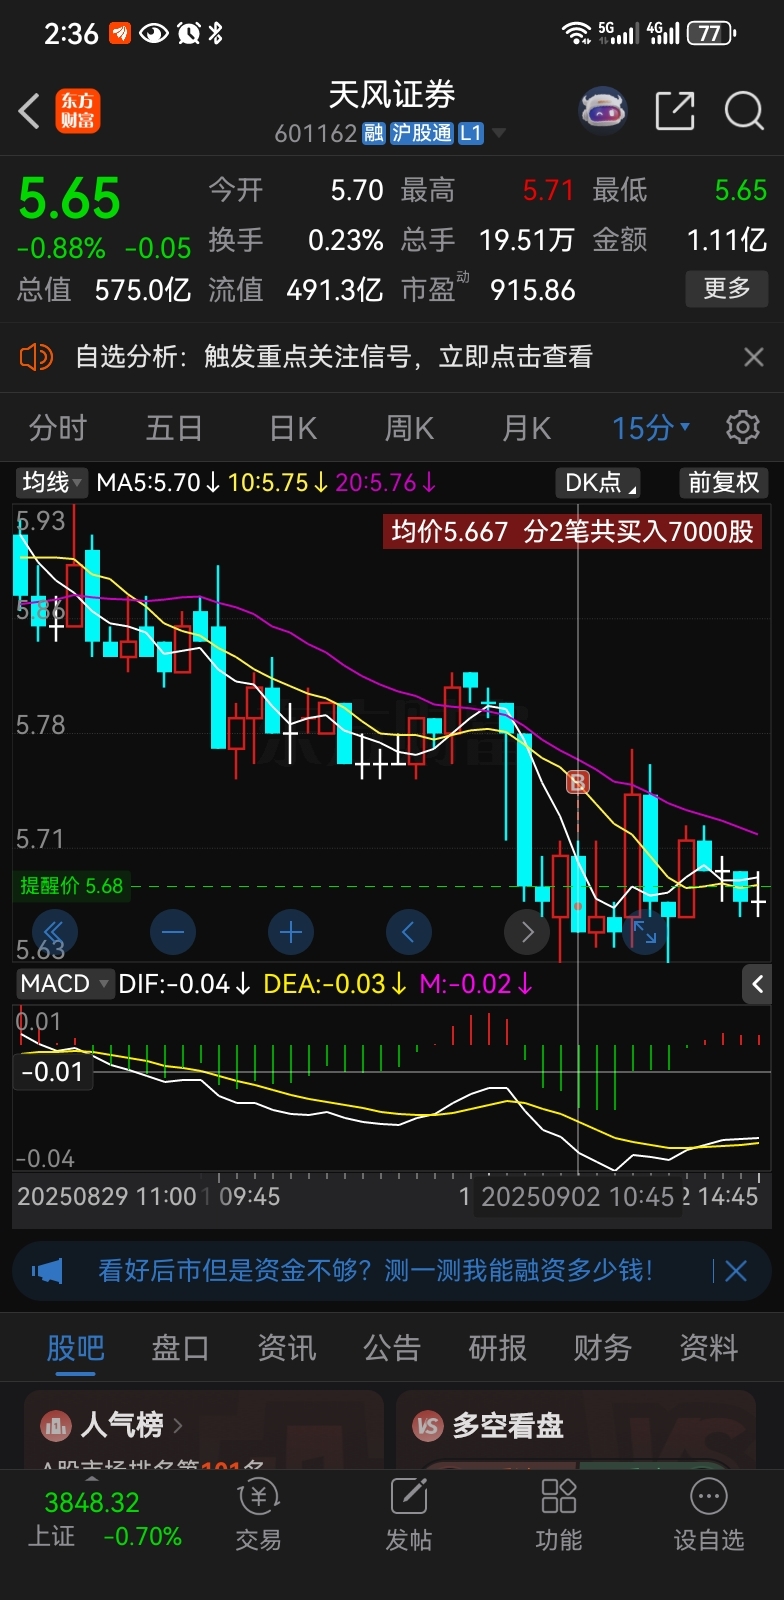Screen dimensions: 784x1600
Task: Open the 功能 grid icon
Action: (x=558, y=1517)
